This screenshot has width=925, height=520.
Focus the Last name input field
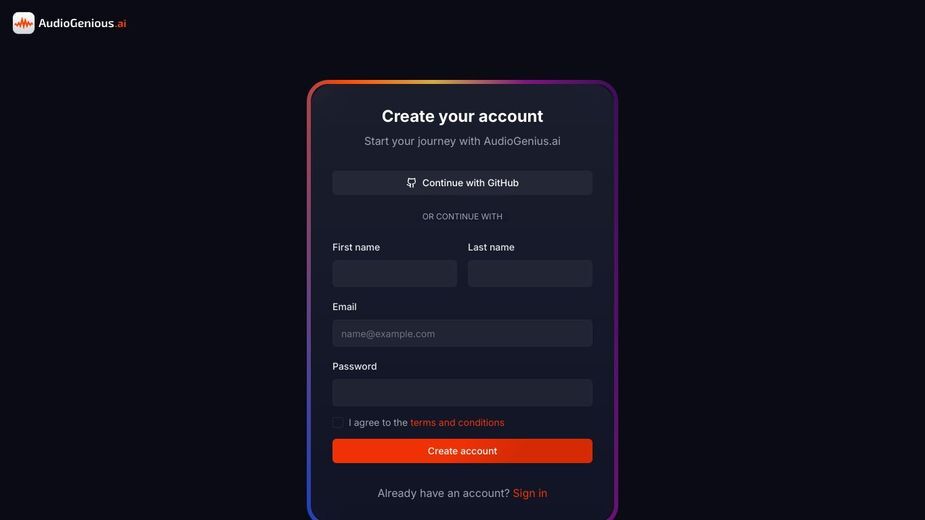[x=530, y=273]
